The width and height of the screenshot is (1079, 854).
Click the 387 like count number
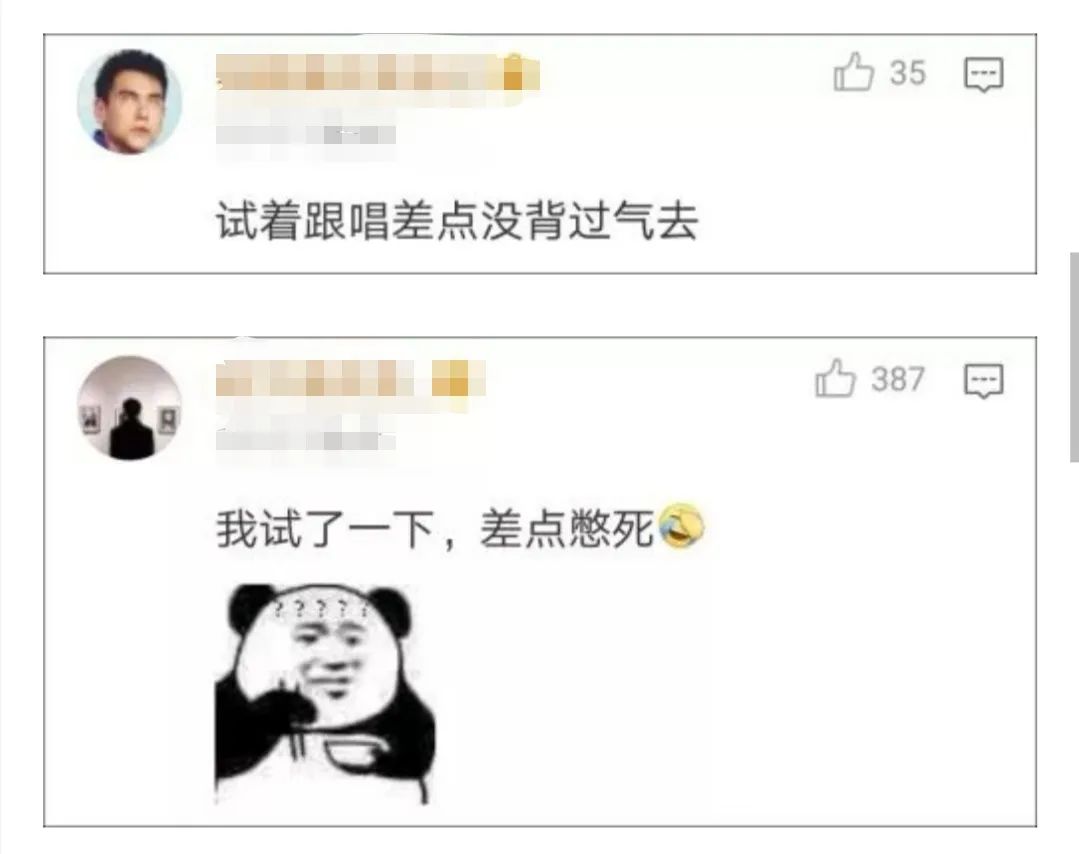point(897,379)
